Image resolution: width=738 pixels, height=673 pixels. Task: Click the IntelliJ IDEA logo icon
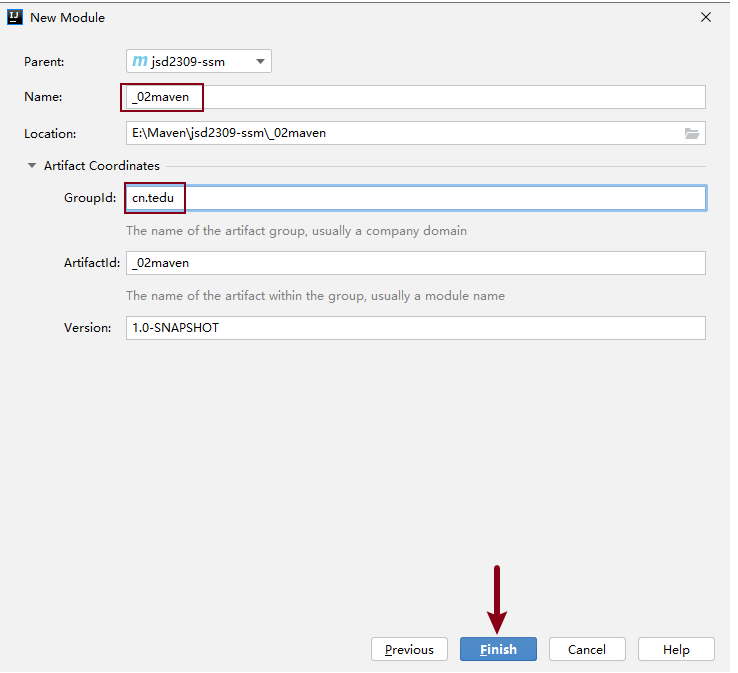[x=15, y=17]
